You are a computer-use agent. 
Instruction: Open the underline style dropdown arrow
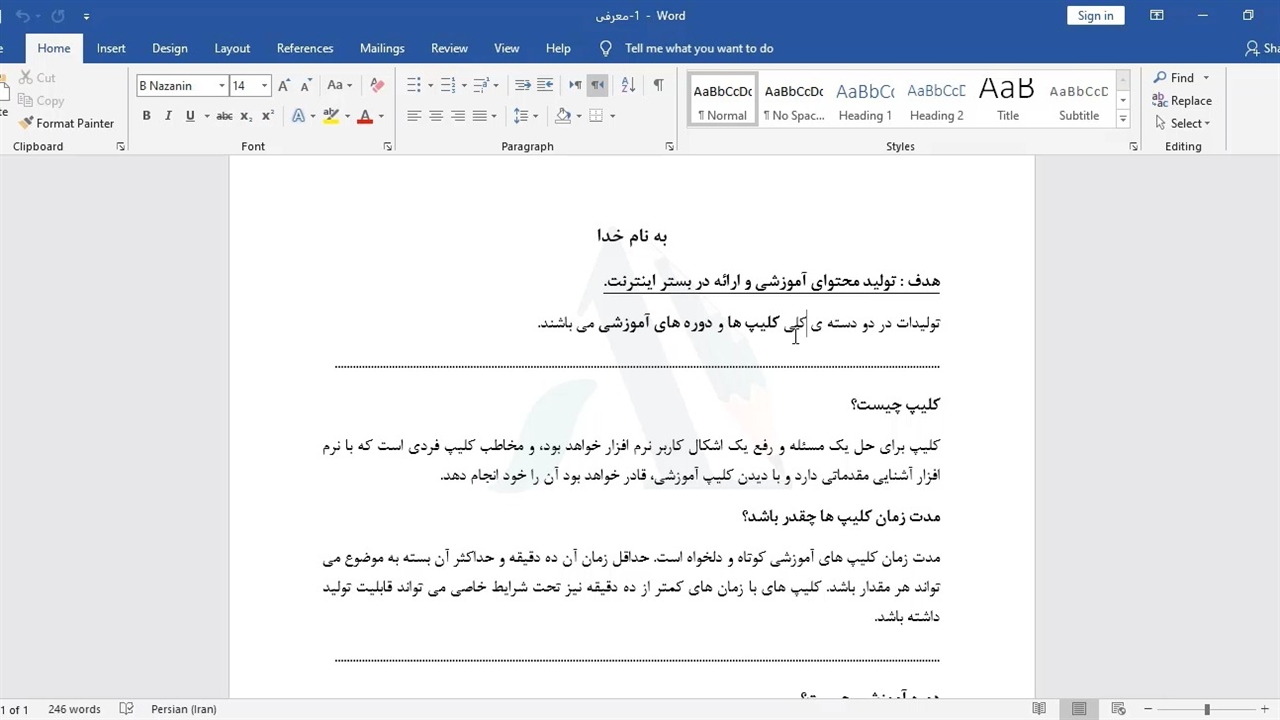coord(207,116)
